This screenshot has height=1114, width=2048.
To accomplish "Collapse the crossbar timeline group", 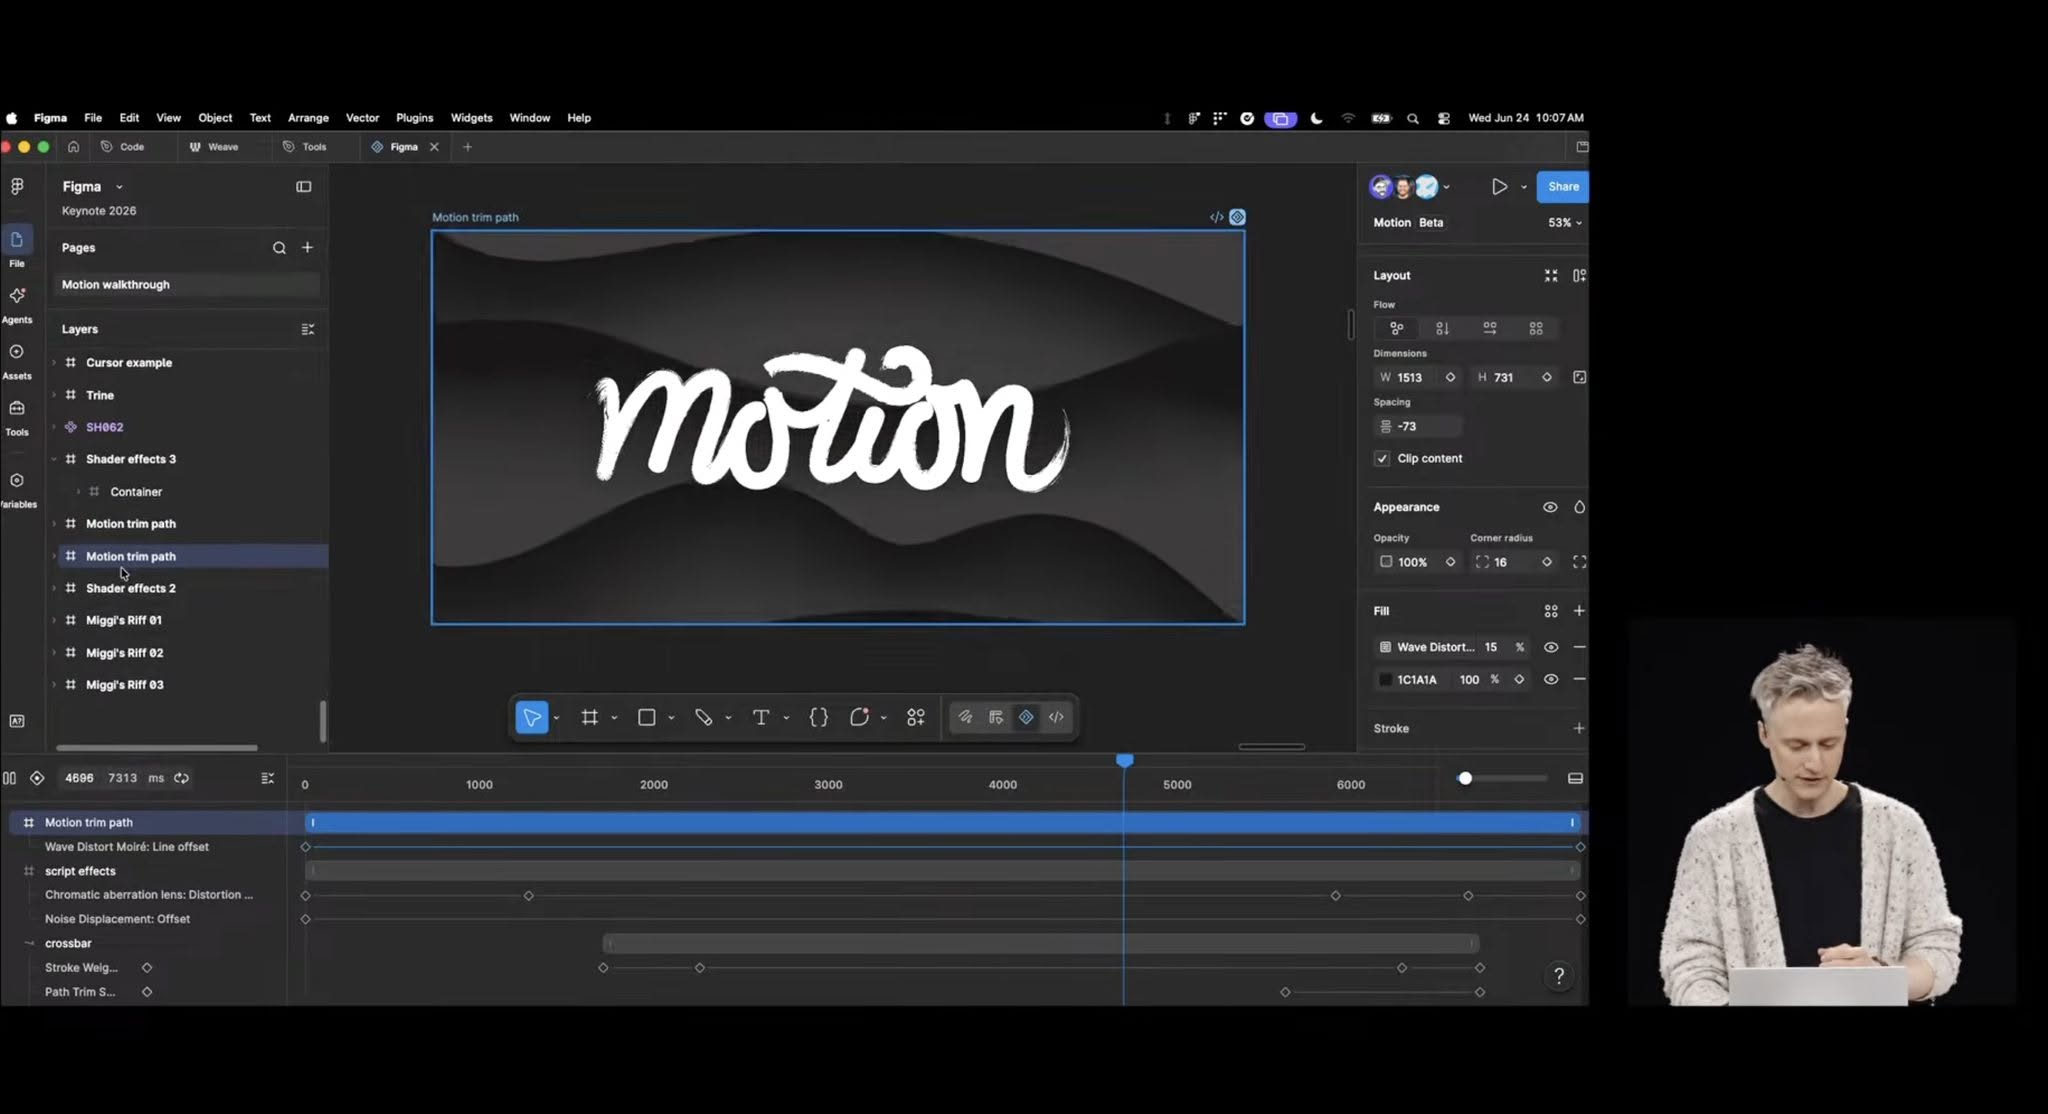I will coord(29,943).
